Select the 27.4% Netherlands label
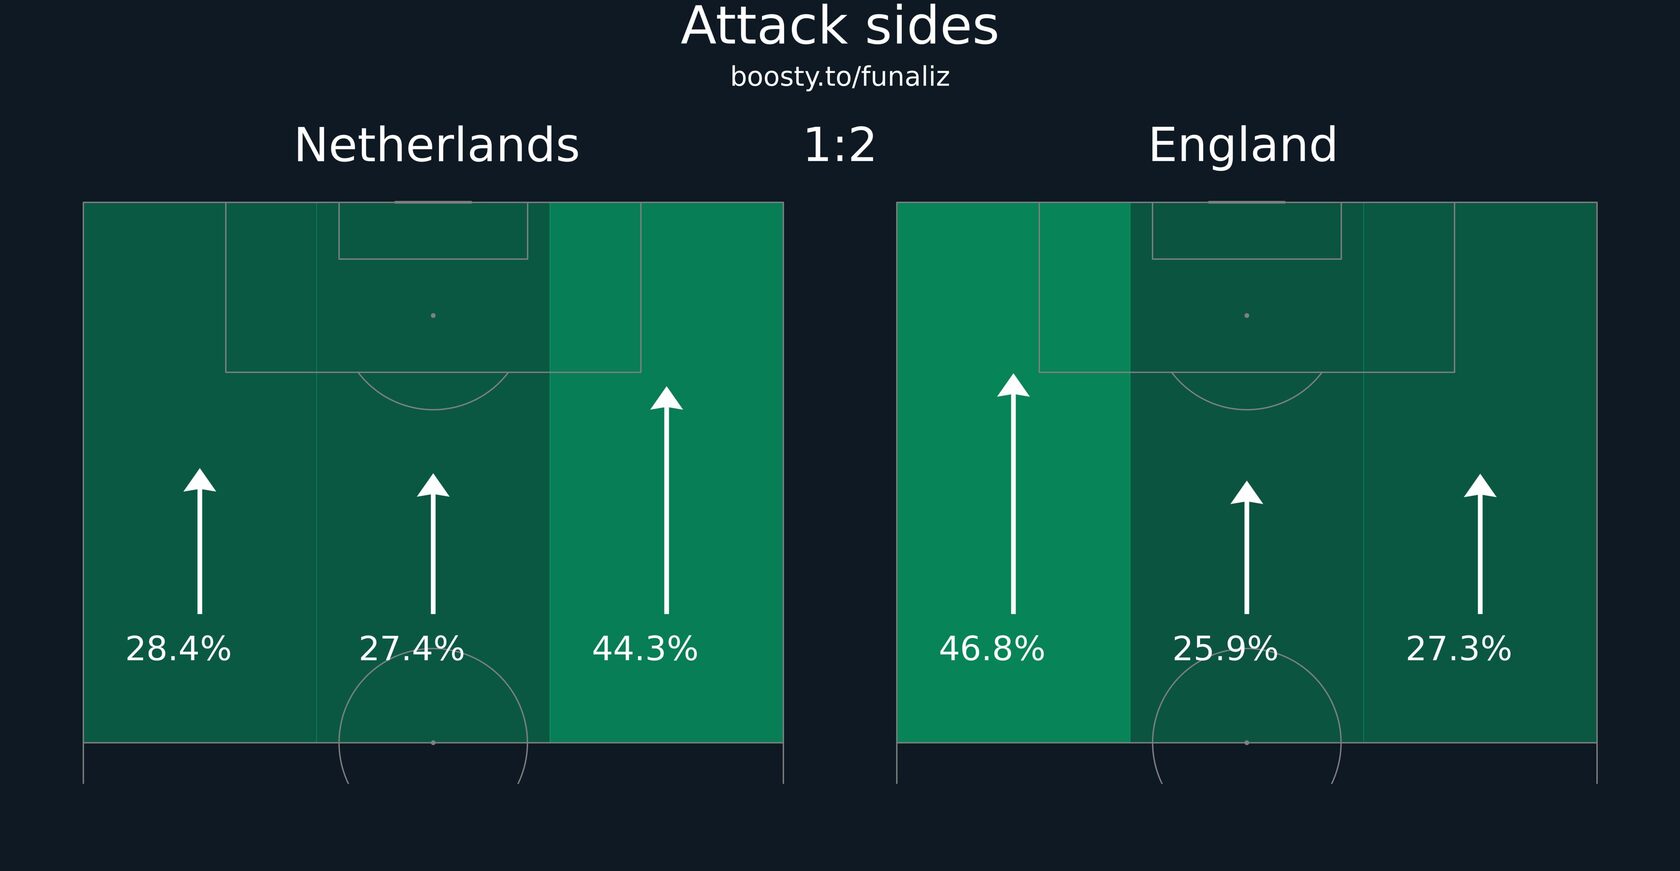 (412, 649)
